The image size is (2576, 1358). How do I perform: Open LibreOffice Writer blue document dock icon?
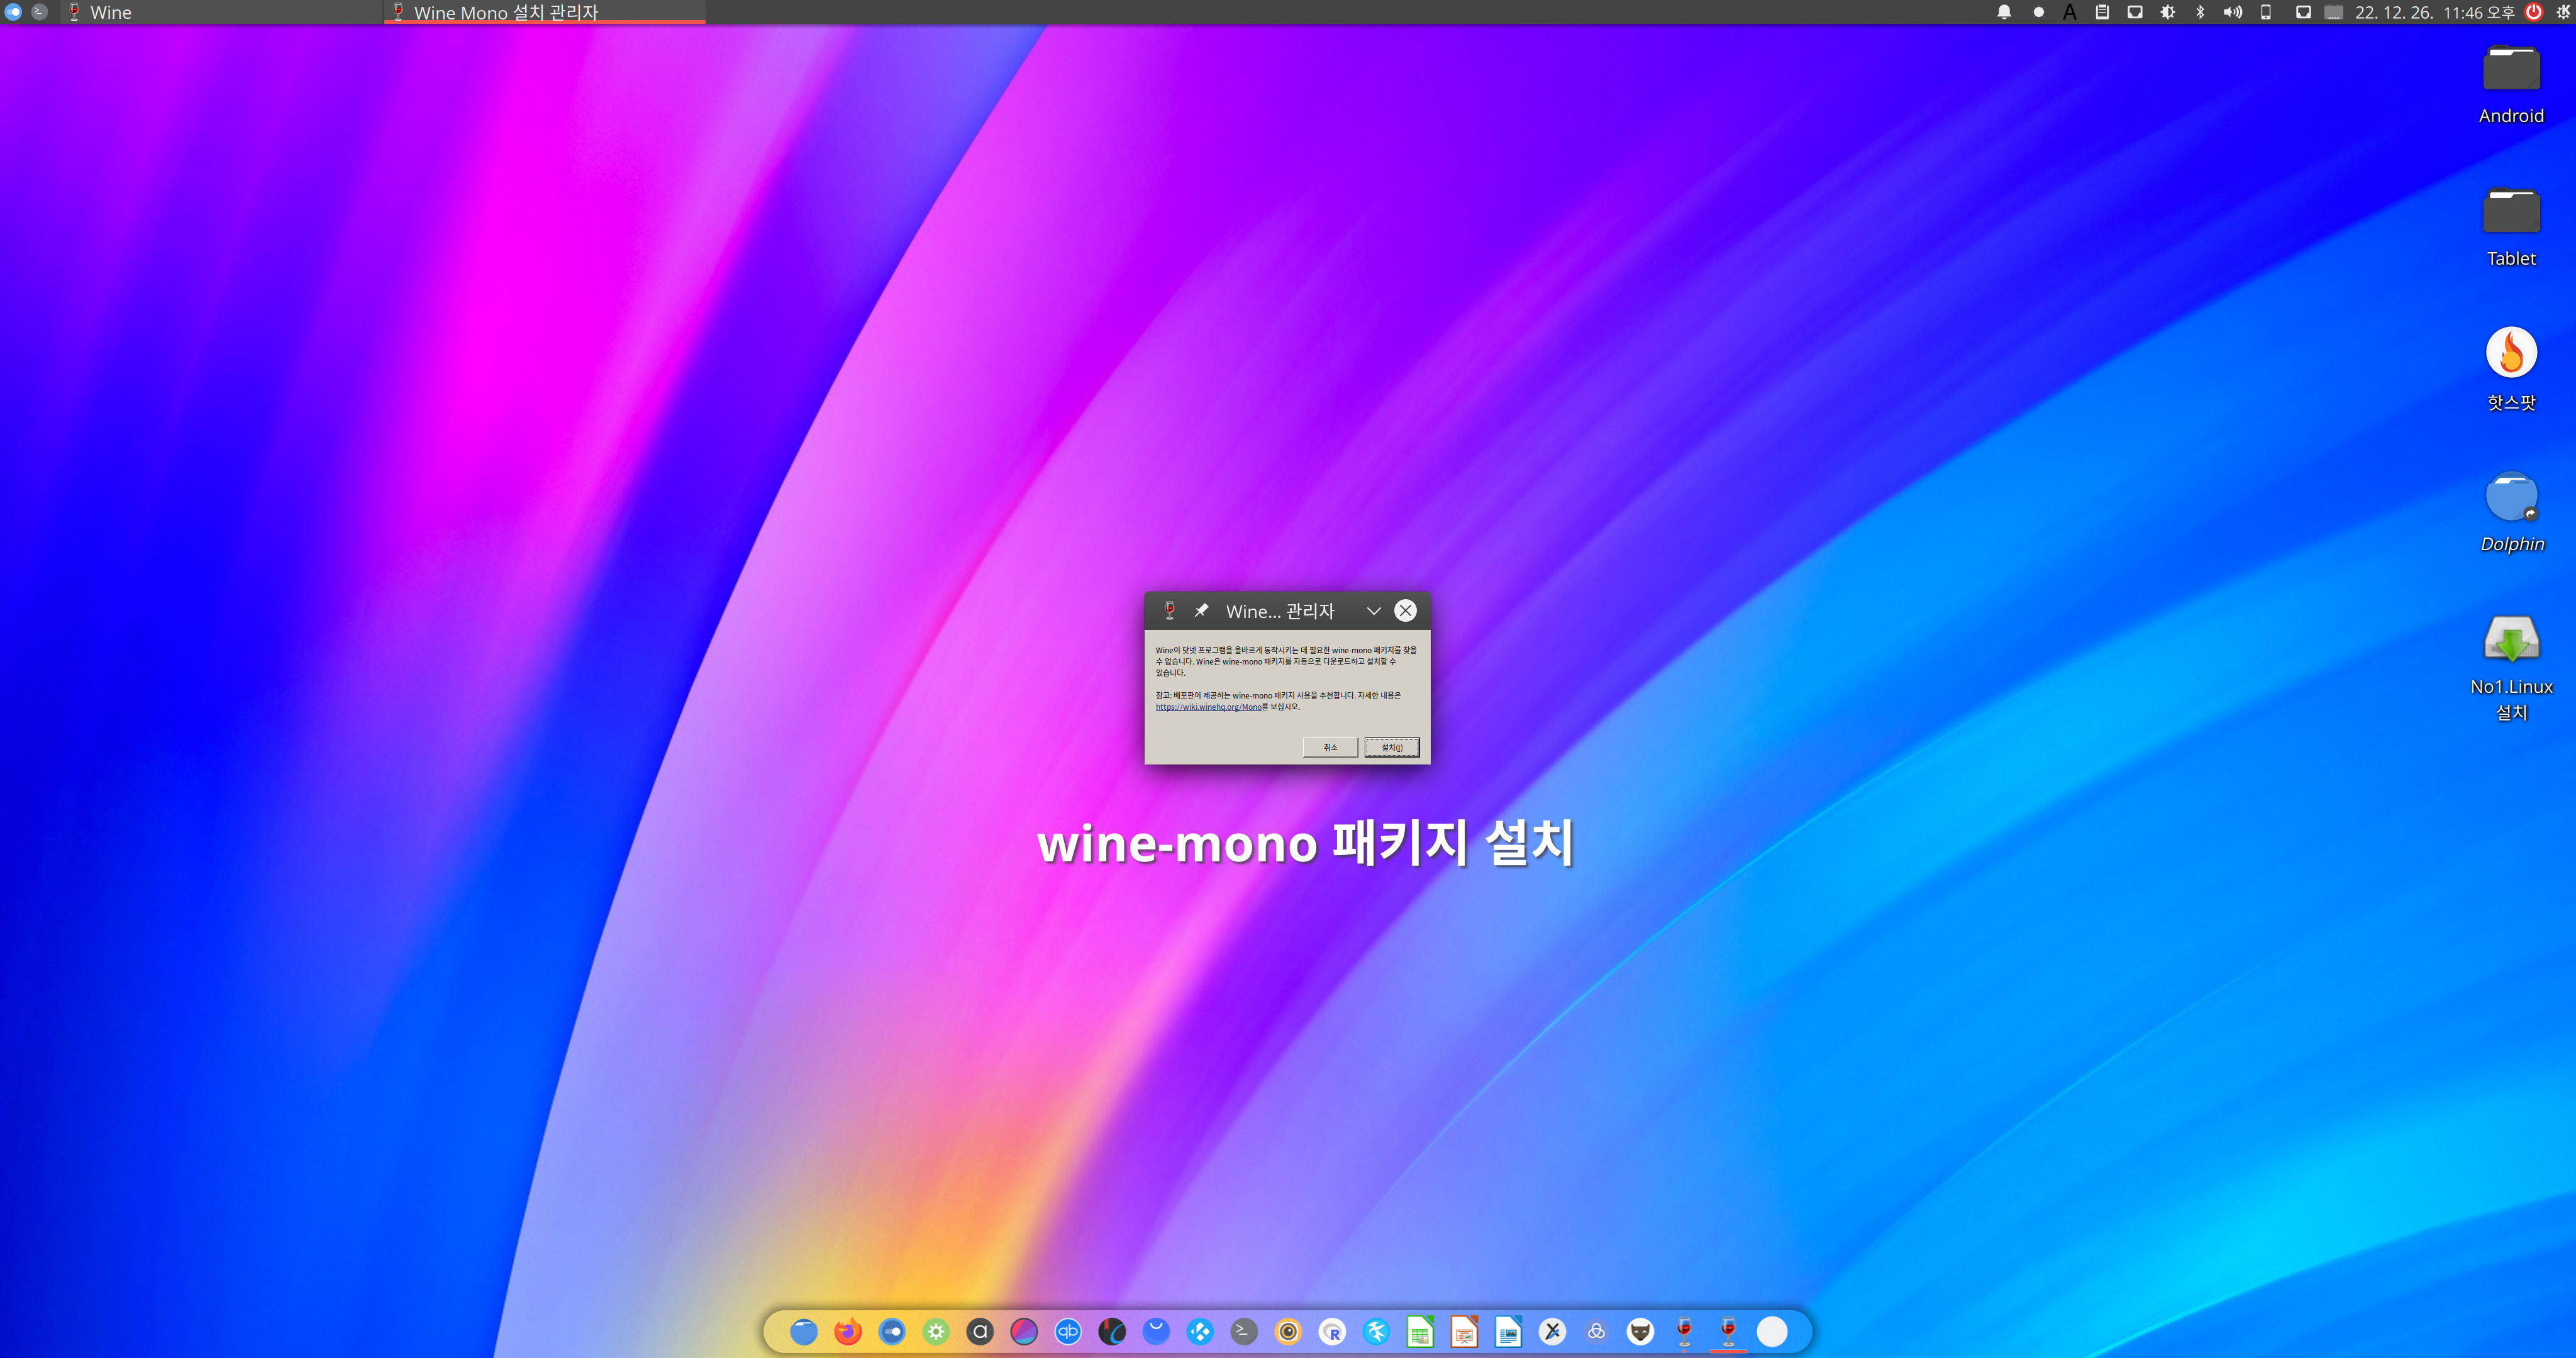click(x=1508, y=1331)
